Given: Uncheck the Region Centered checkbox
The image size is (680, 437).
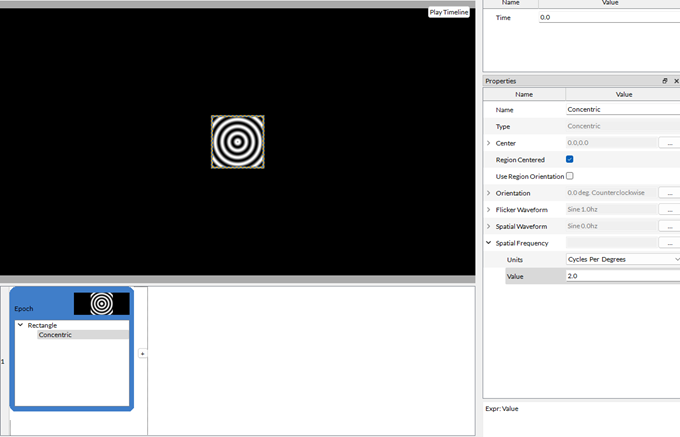Looking at the screenshot, I should (x=570, y=159).
